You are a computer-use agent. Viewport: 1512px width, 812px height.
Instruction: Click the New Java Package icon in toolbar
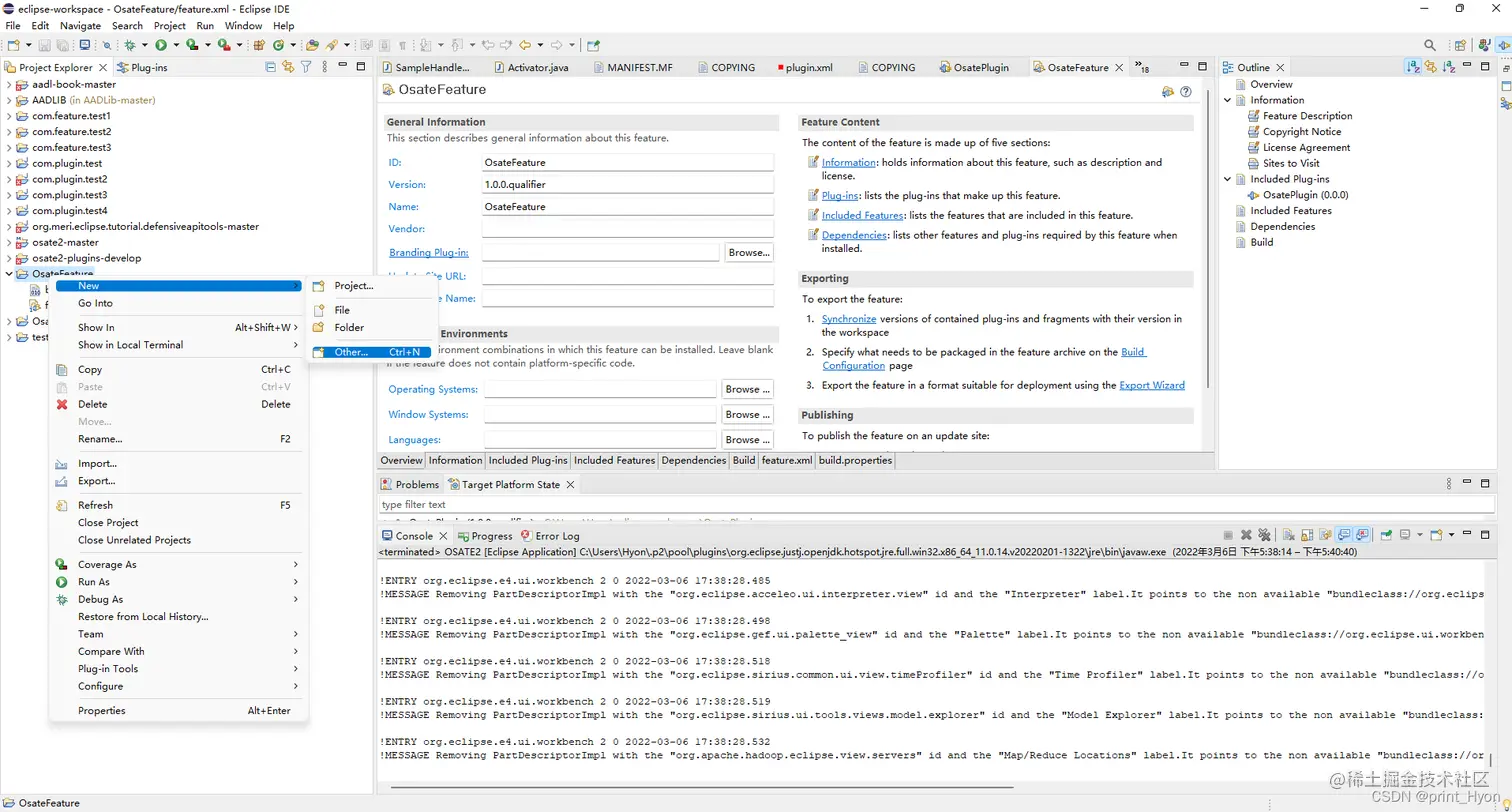259,45
